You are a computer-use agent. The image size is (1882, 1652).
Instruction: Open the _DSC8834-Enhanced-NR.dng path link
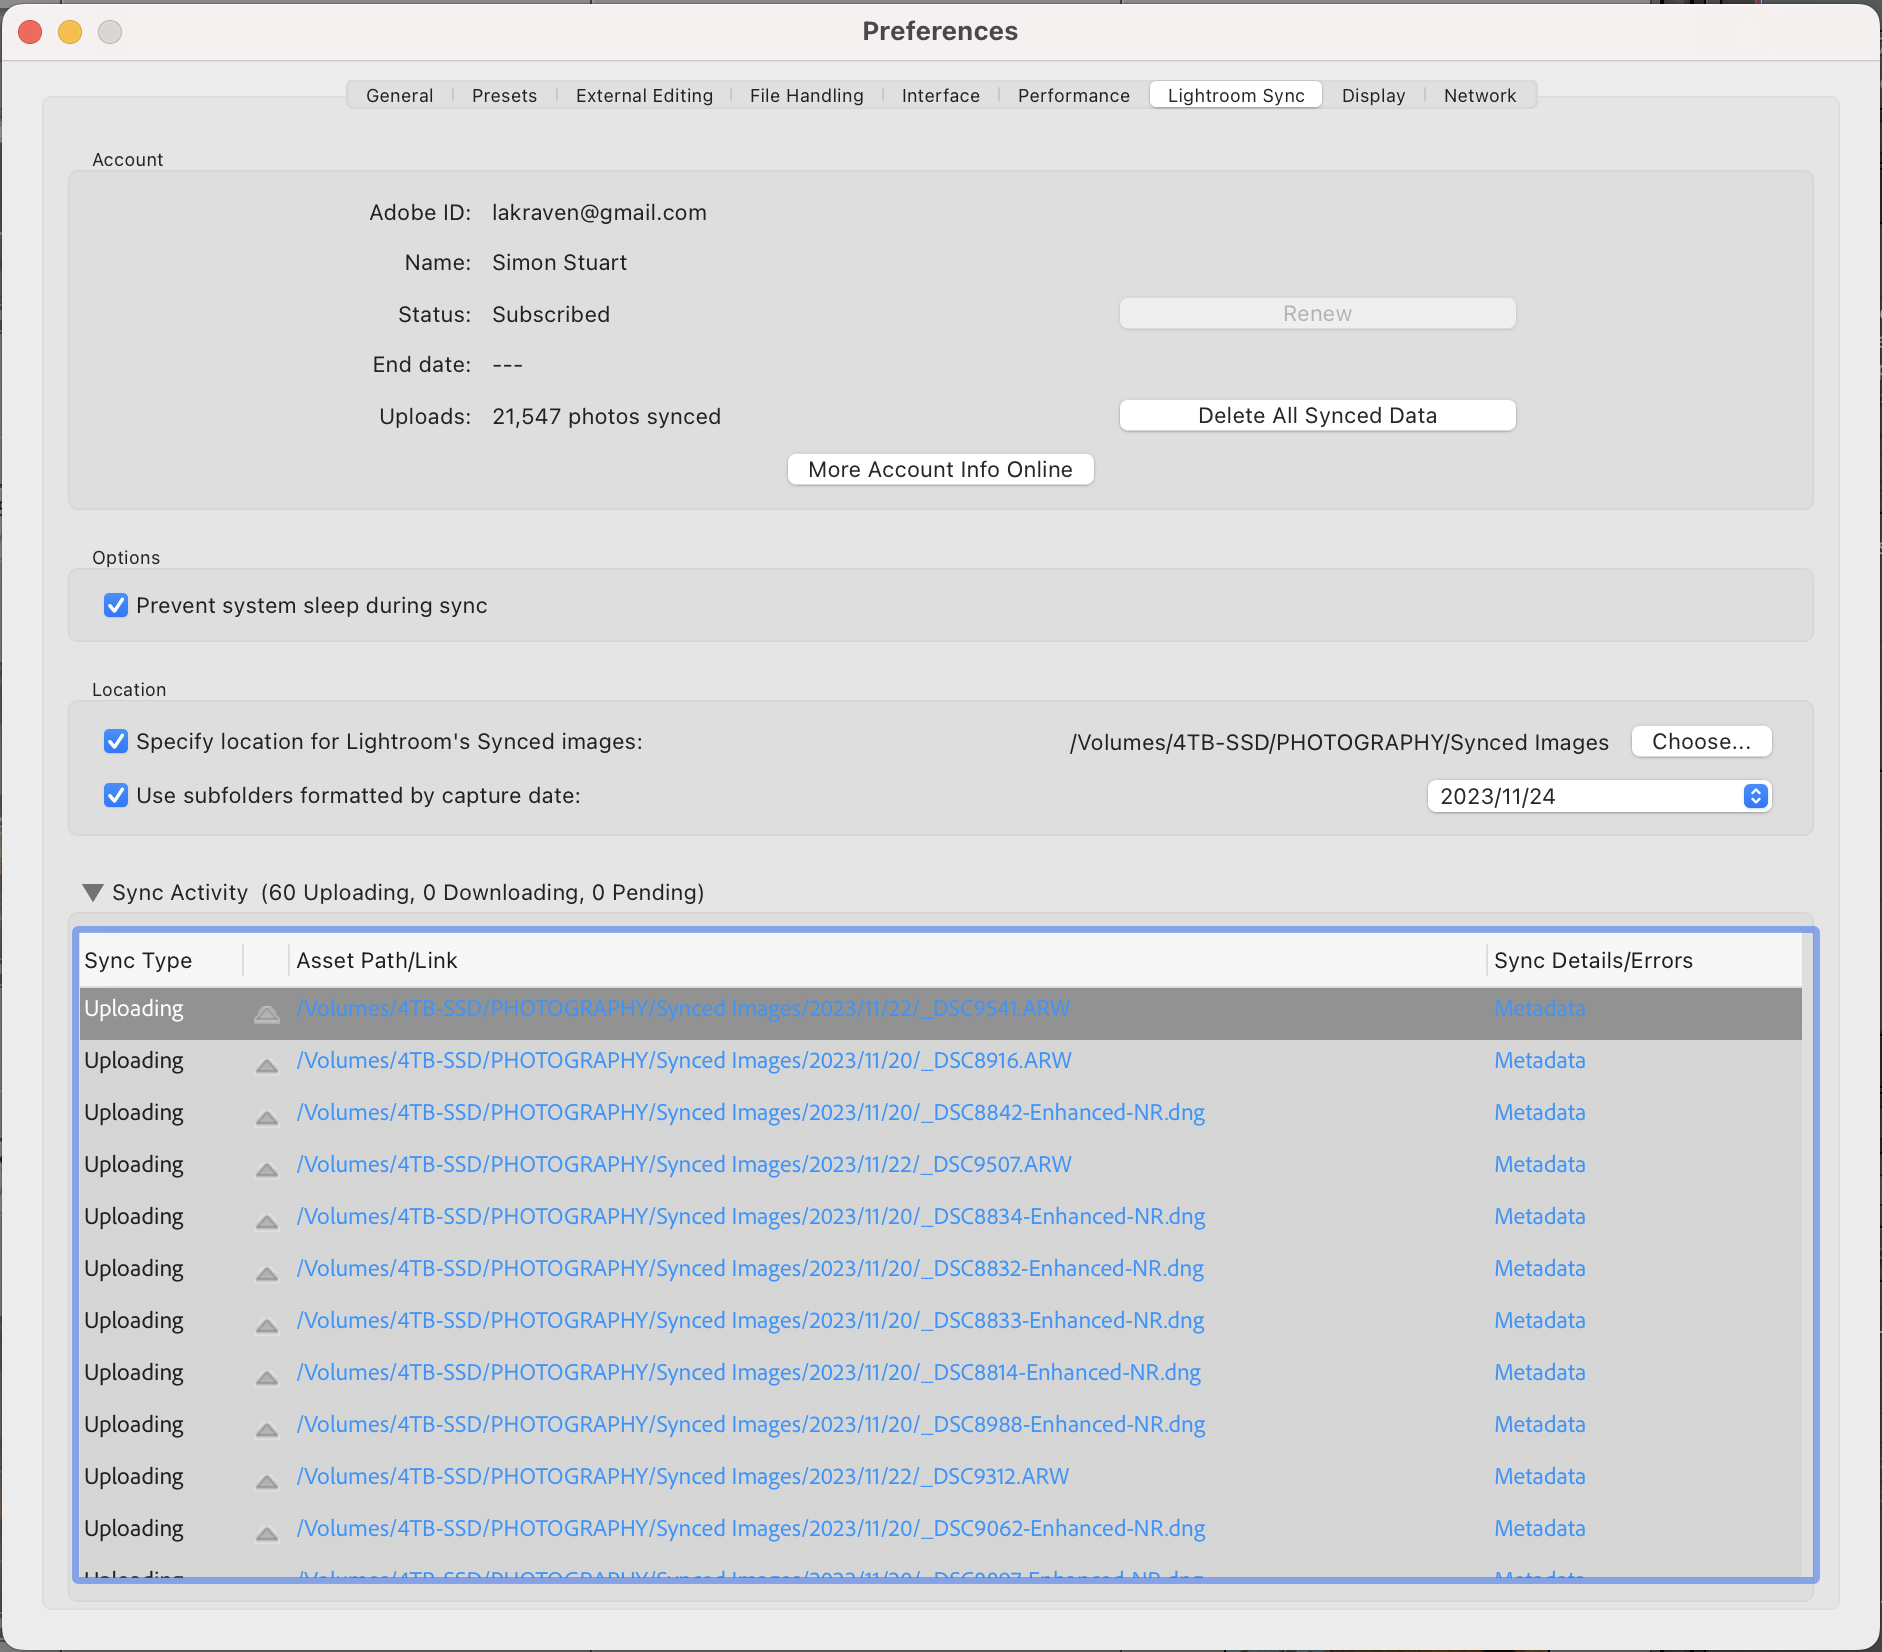coord(751,1216)
